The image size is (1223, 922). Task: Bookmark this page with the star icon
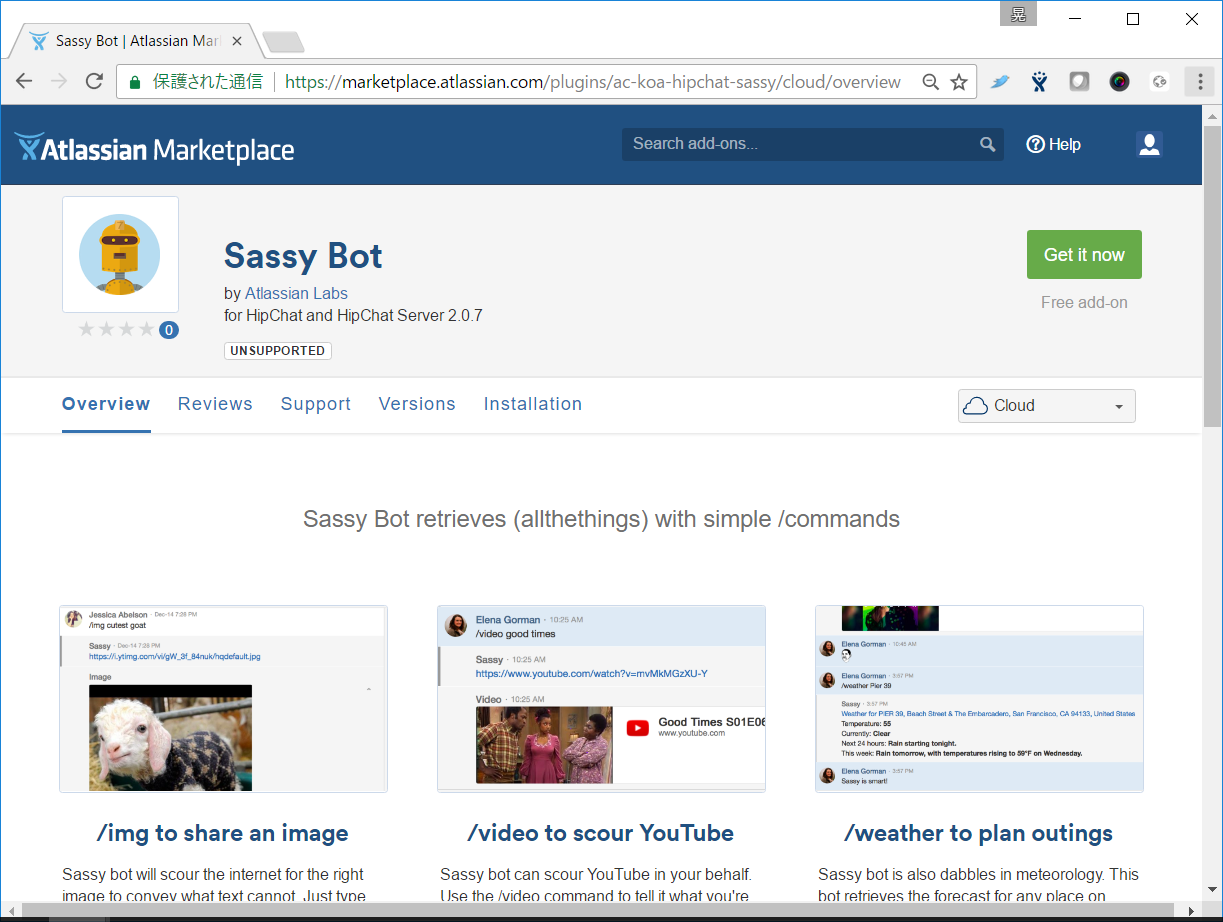(x=959, y=82)
